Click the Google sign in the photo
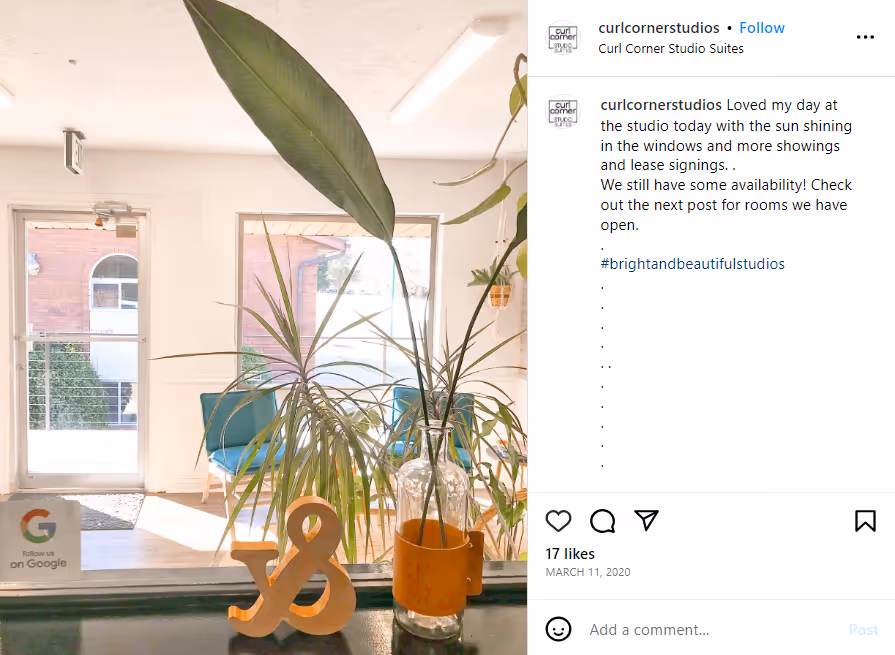 [39, 539]
